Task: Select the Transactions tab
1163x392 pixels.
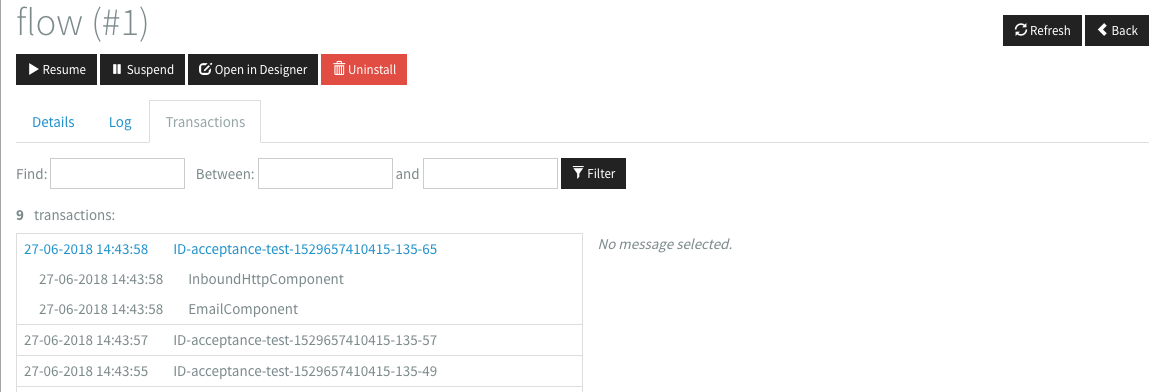Action: click(x=205, y=122)
